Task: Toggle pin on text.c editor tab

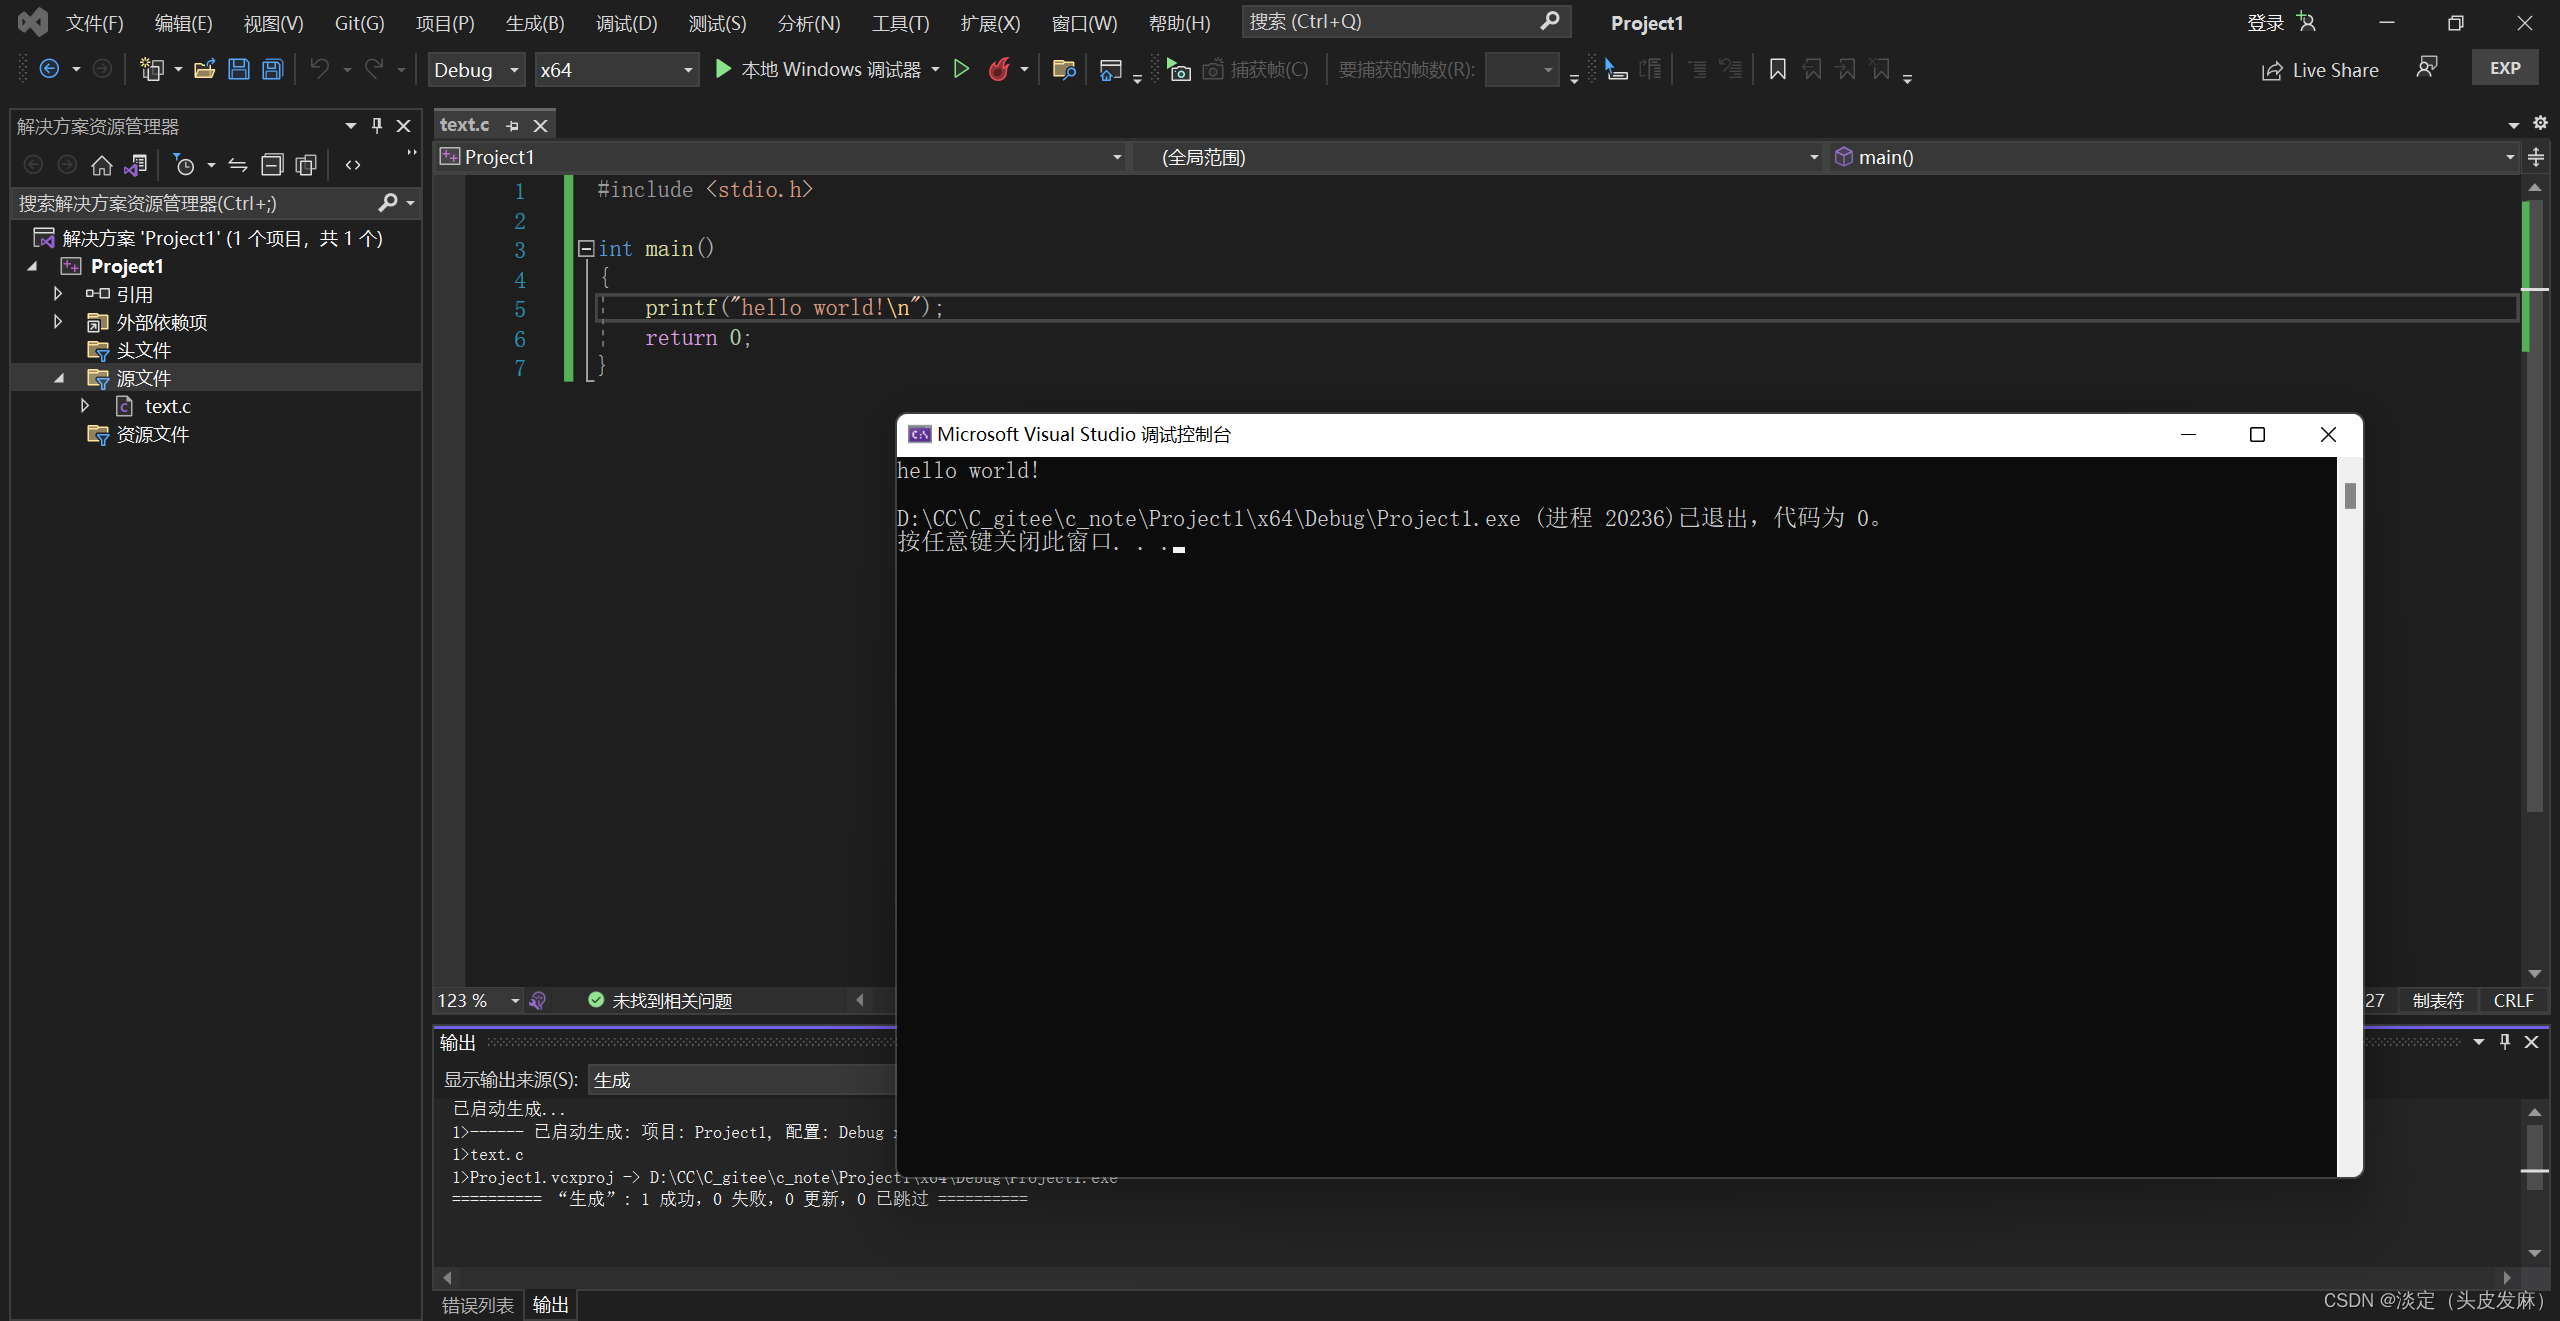Action: (x=513, y=125)
